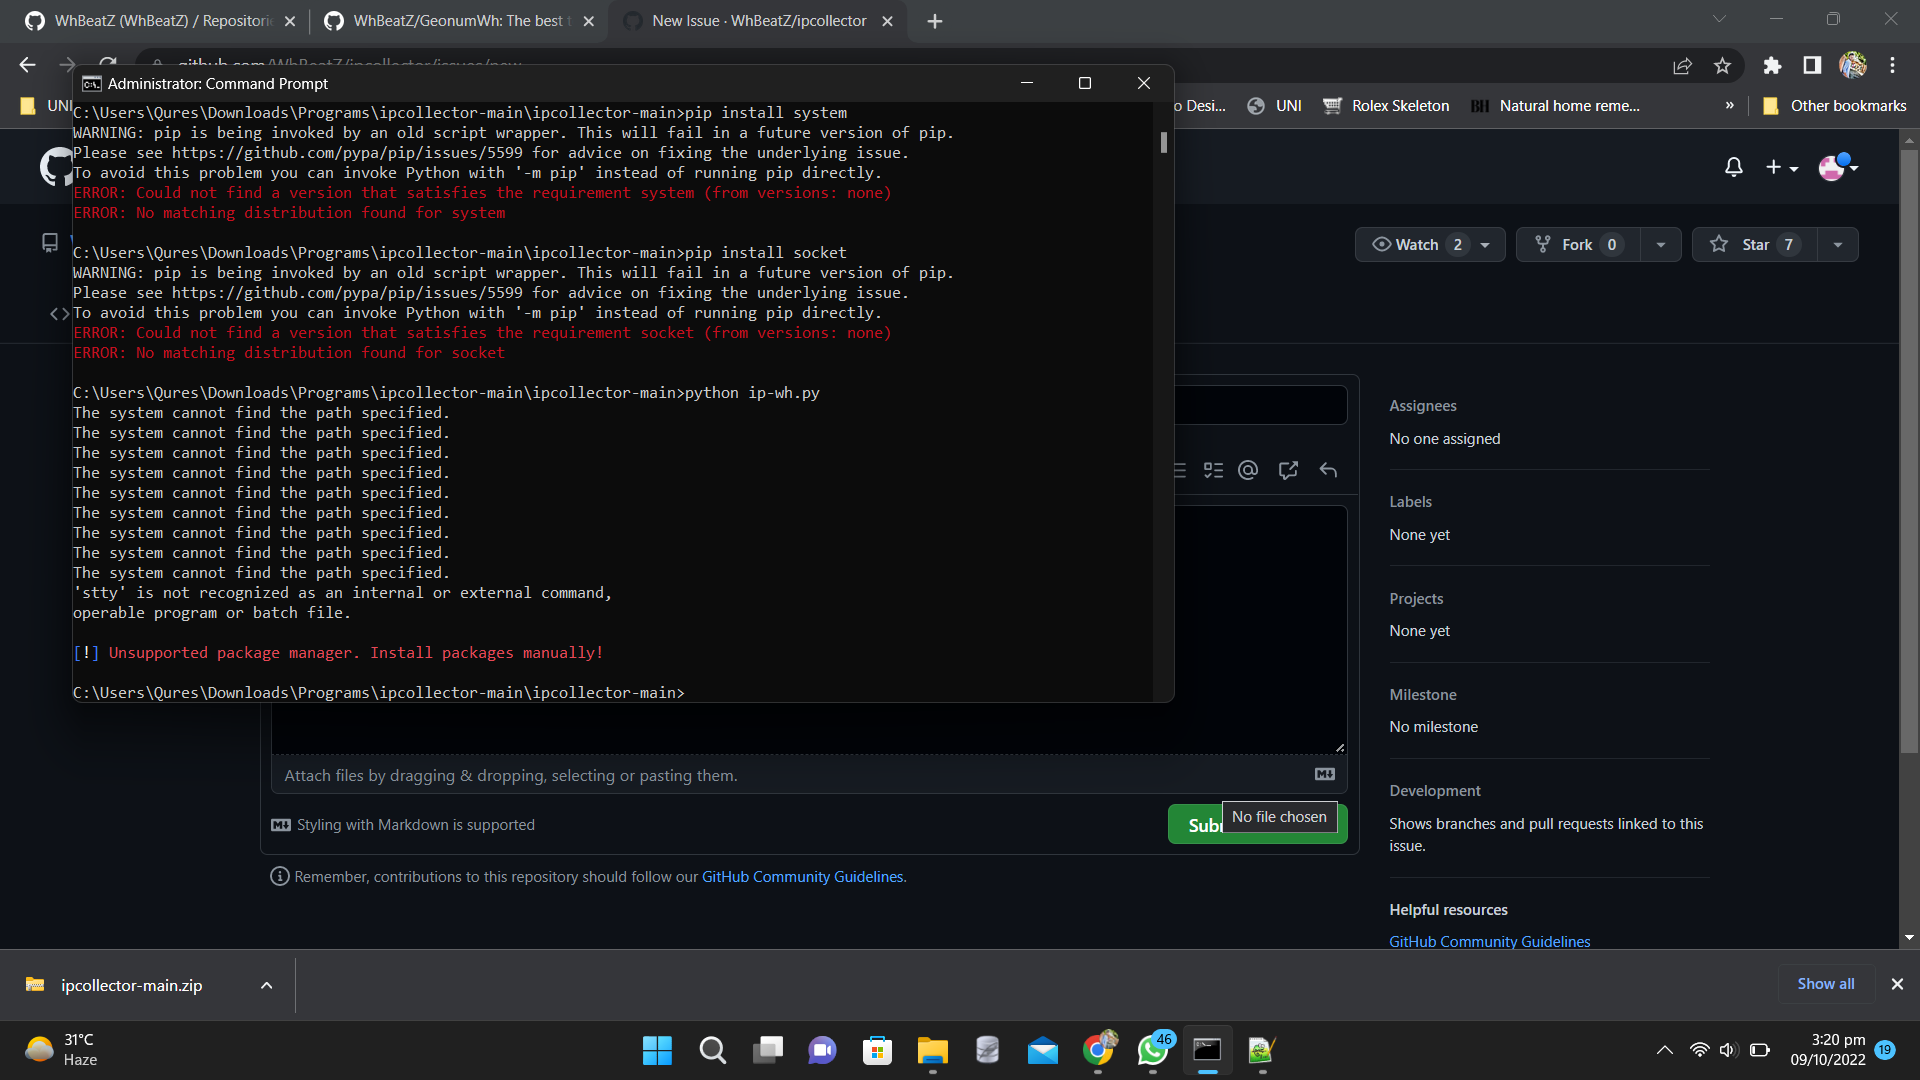
Task: Click the Fork icon on the repository
Action: 1544,244
